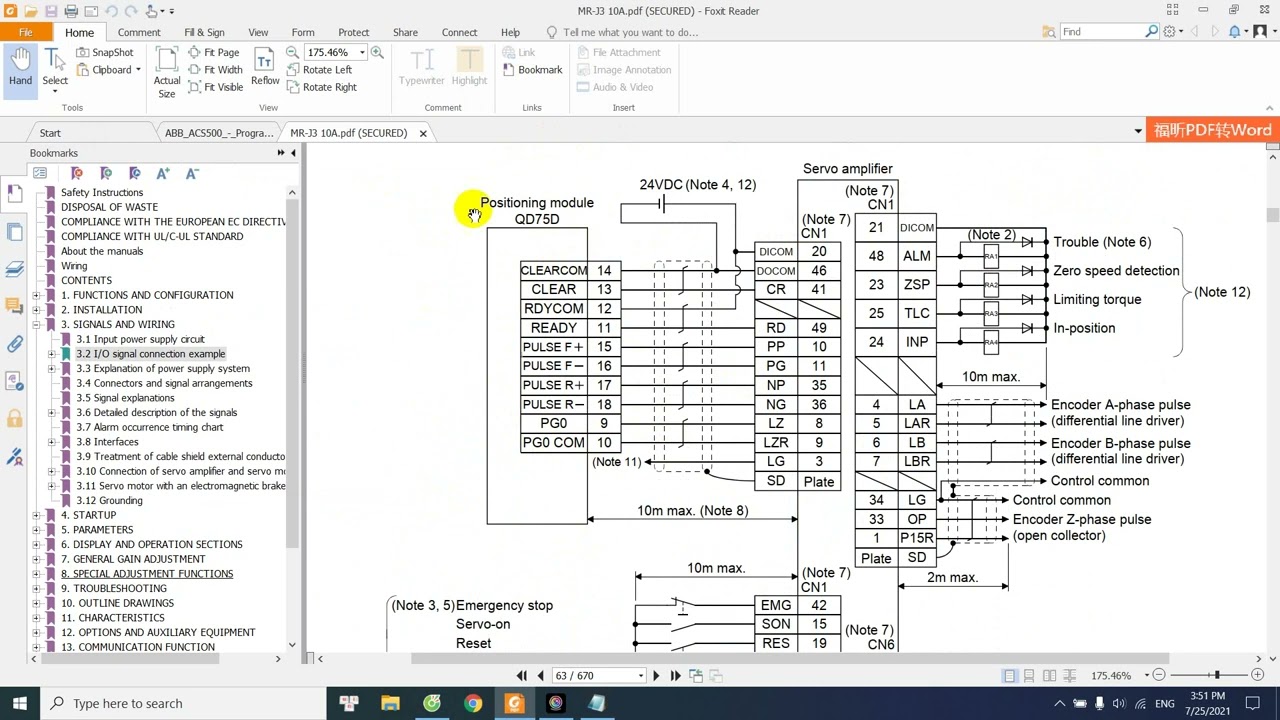Open the Pages thumbnails panel icon
Screen dimensions: 1280x720
pos(14,232)
